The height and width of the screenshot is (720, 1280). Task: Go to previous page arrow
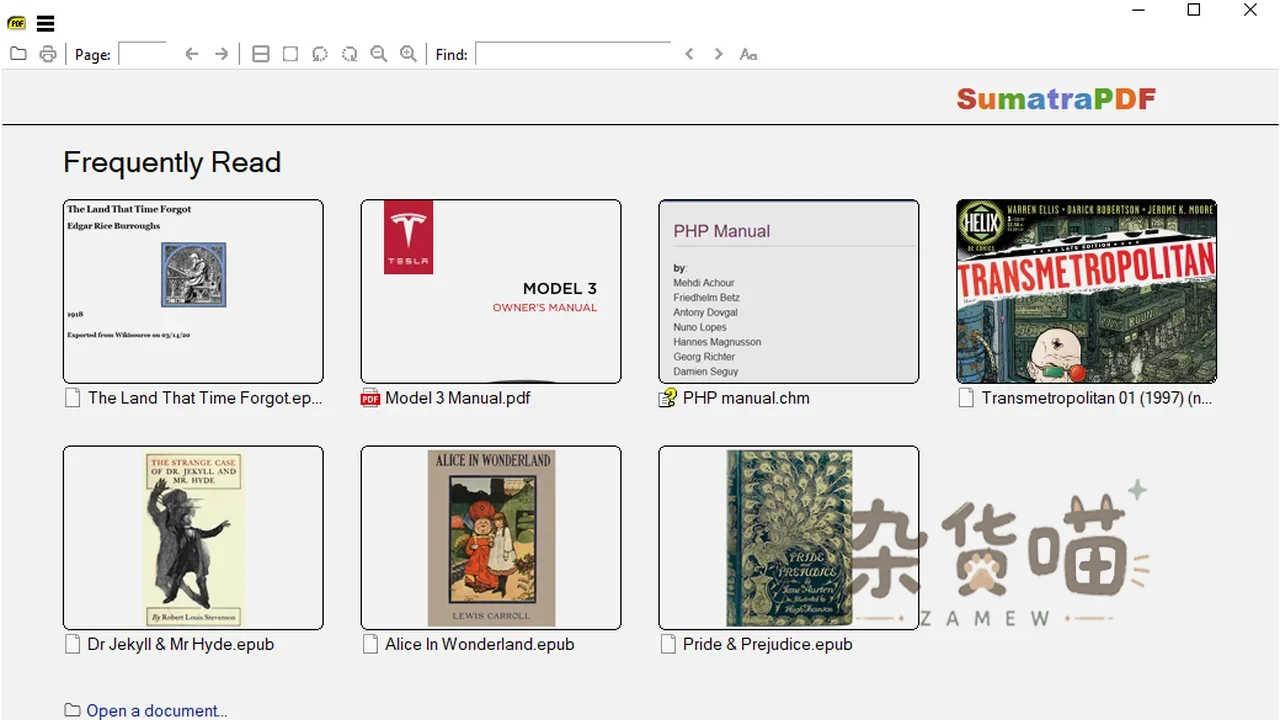point(192,54)
